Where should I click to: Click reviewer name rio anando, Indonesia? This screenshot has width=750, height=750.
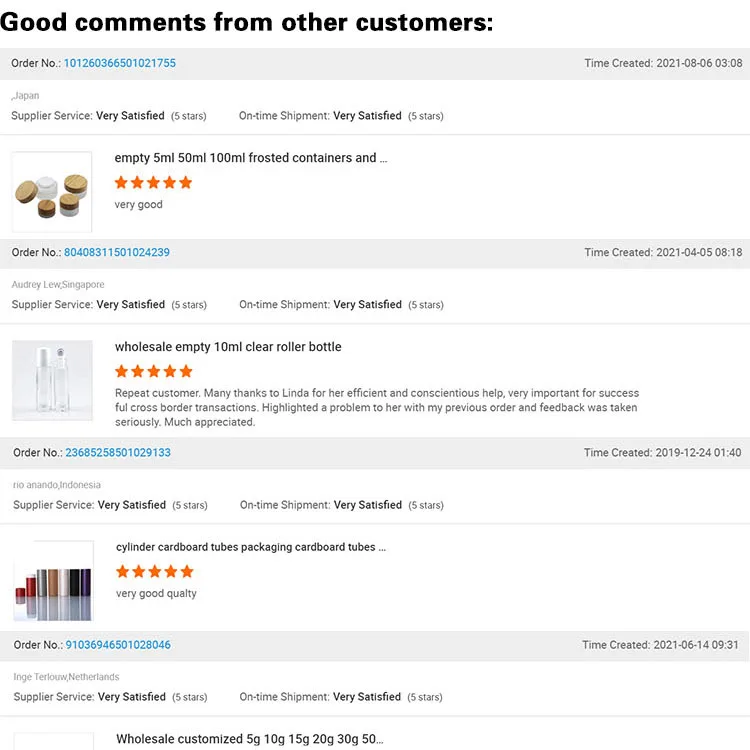(57, 485)
